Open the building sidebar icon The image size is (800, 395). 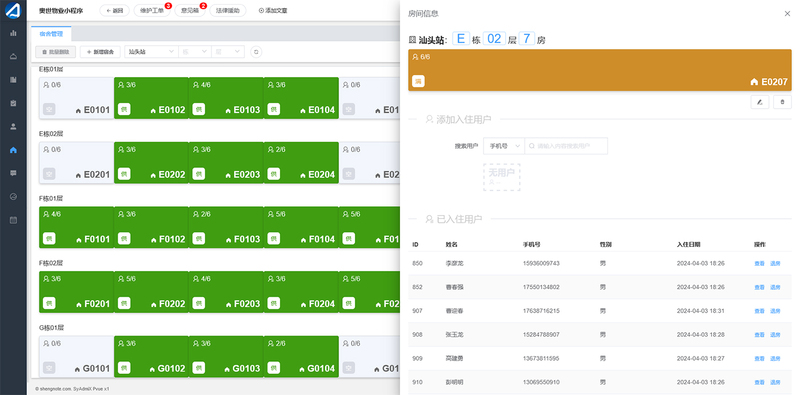[x=13, y=80]
